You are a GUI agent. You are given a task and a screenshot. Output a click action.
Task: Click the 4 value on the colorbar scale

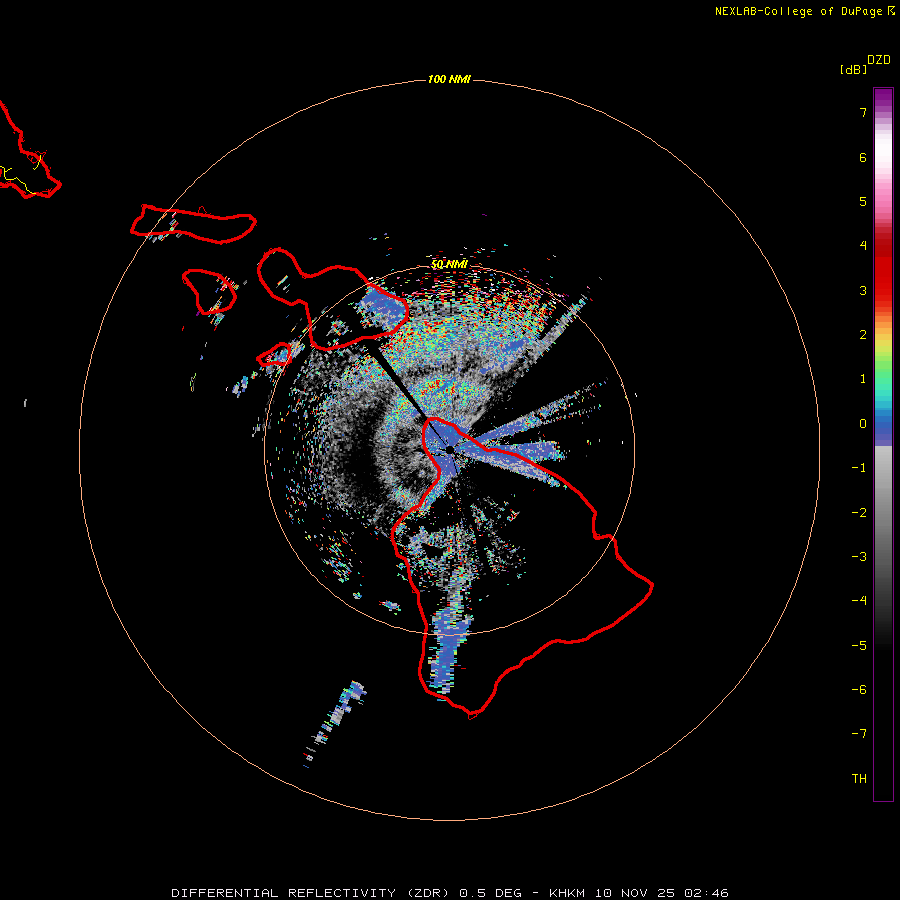click(863, 246)
